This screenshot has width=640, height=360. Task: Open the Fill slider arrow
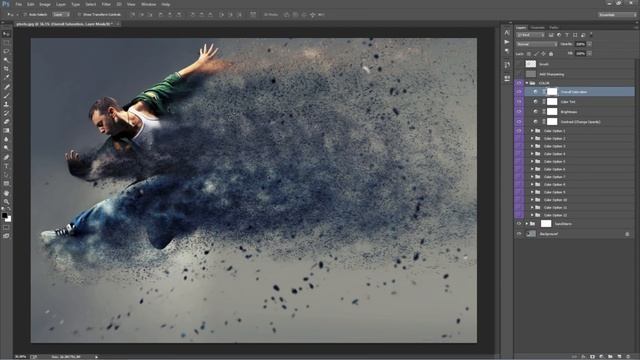click(x=589, y=53)
